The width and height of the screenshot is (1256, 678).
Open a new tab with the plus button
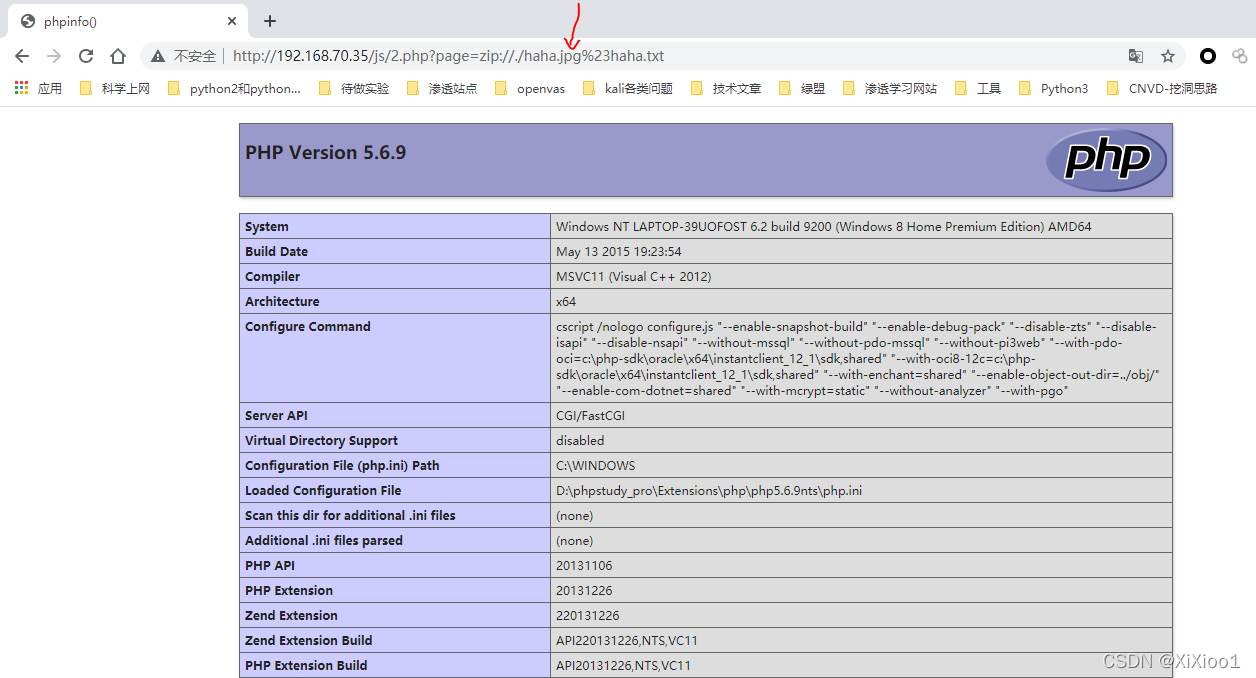point(270,21)
